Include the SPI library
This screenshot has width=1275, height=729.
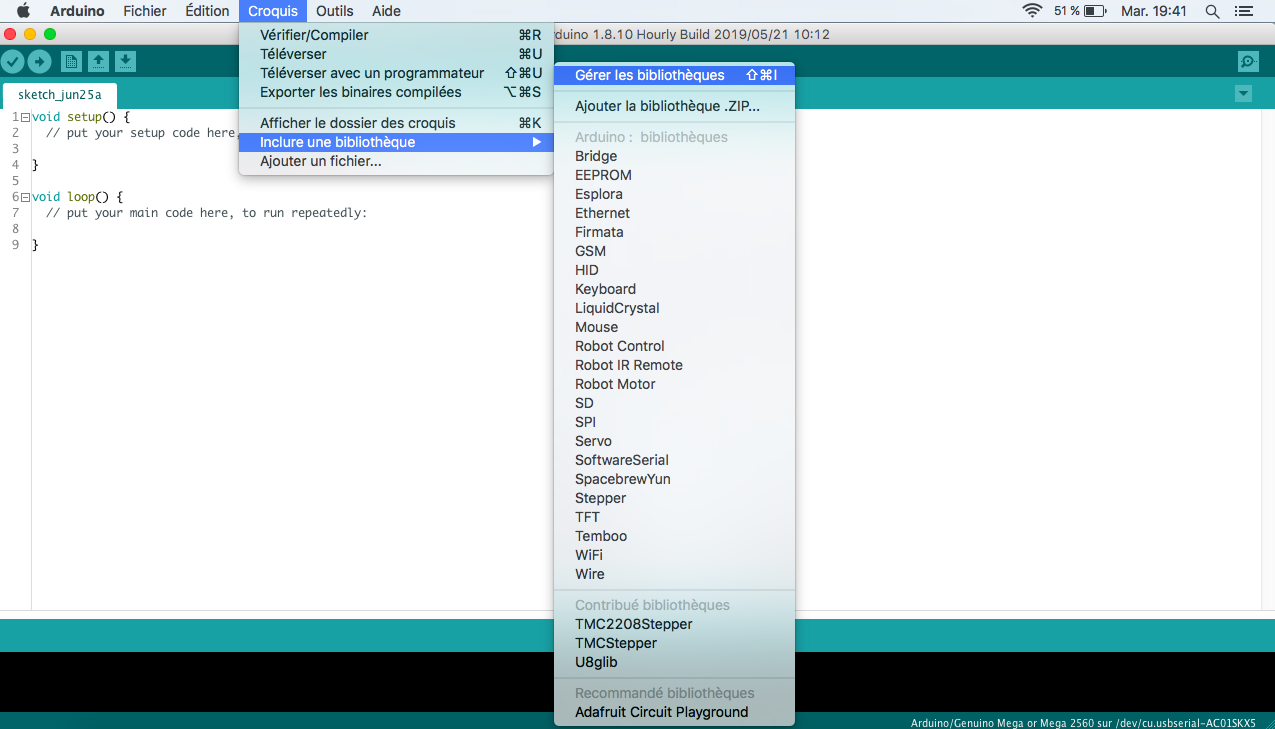pos(675,422)
